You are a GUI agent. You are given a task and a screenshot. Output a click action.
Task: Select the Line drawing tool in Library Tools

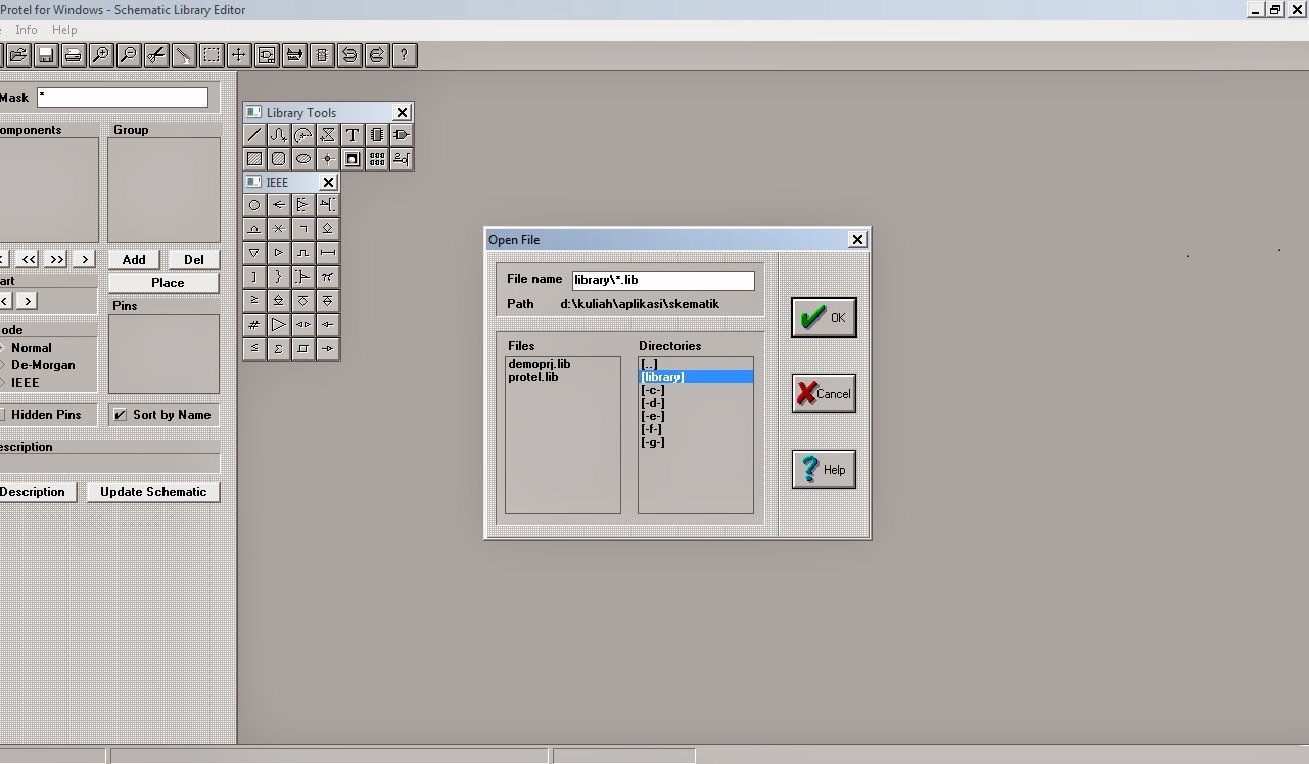253,134
